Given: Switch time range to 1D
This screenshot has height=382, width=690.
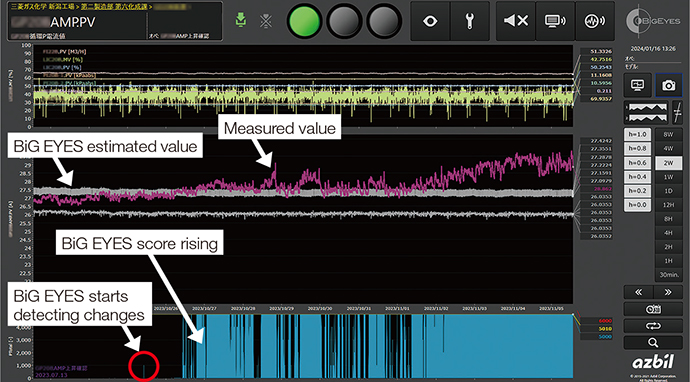Looking at the screenshot, I should 668,191.
